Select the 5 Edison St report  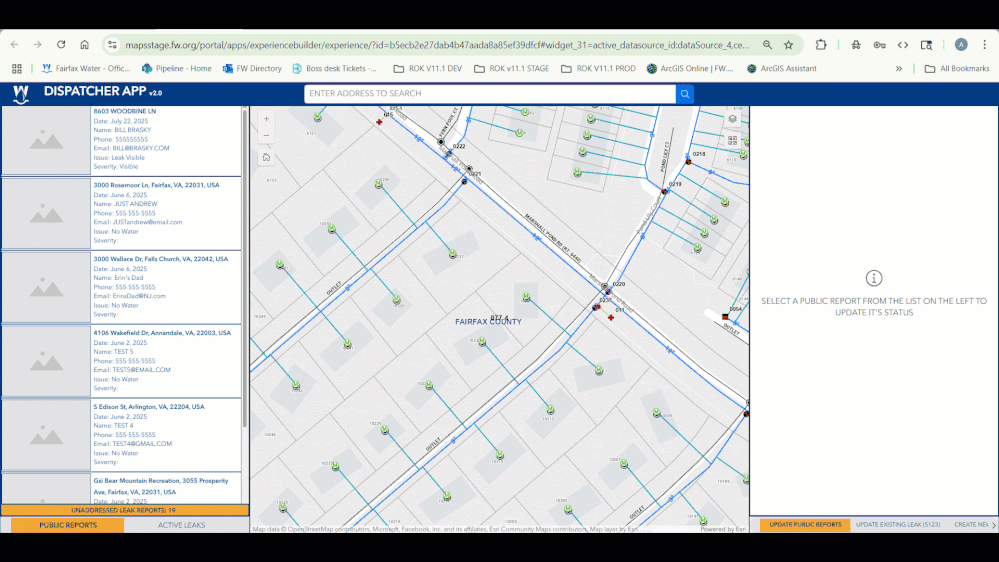click(x=121, y=435)
